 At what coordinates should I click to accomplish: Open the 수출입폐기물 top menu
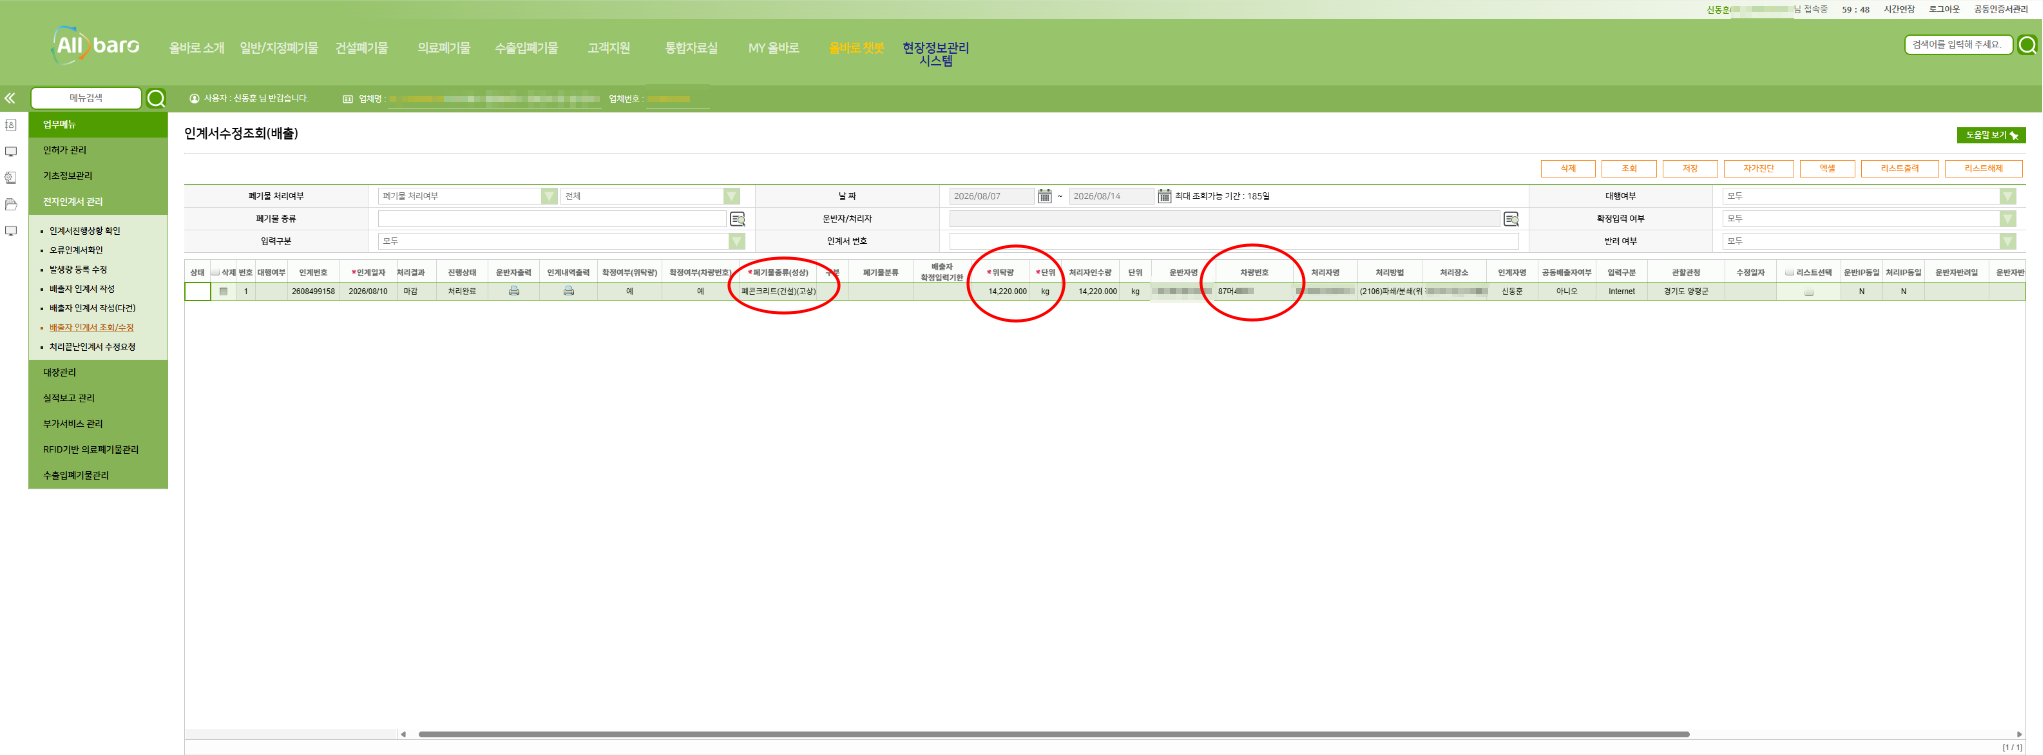pos(526,48)
